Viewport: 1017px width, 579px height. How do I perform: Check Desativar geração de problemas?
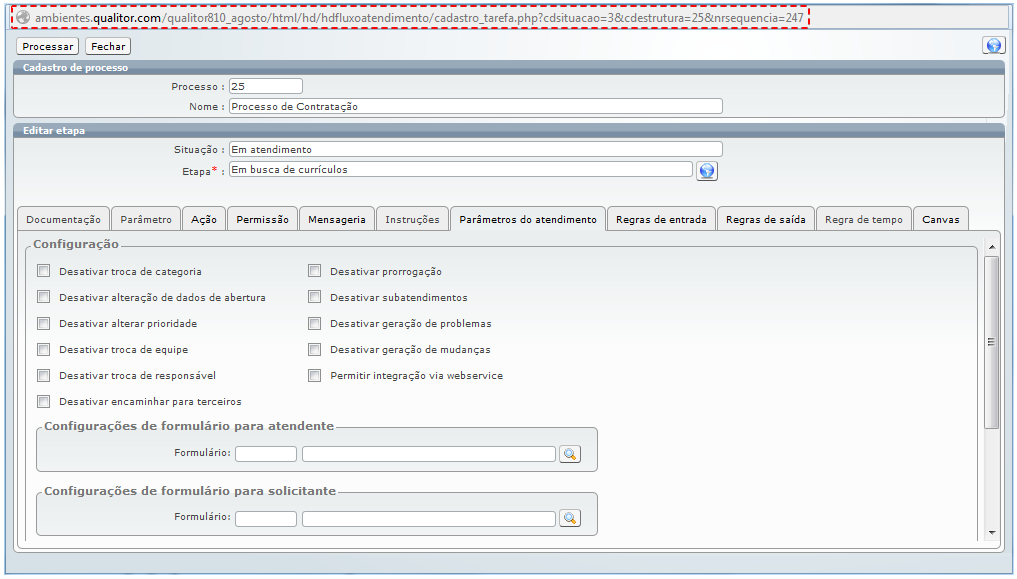pos(314,324)
